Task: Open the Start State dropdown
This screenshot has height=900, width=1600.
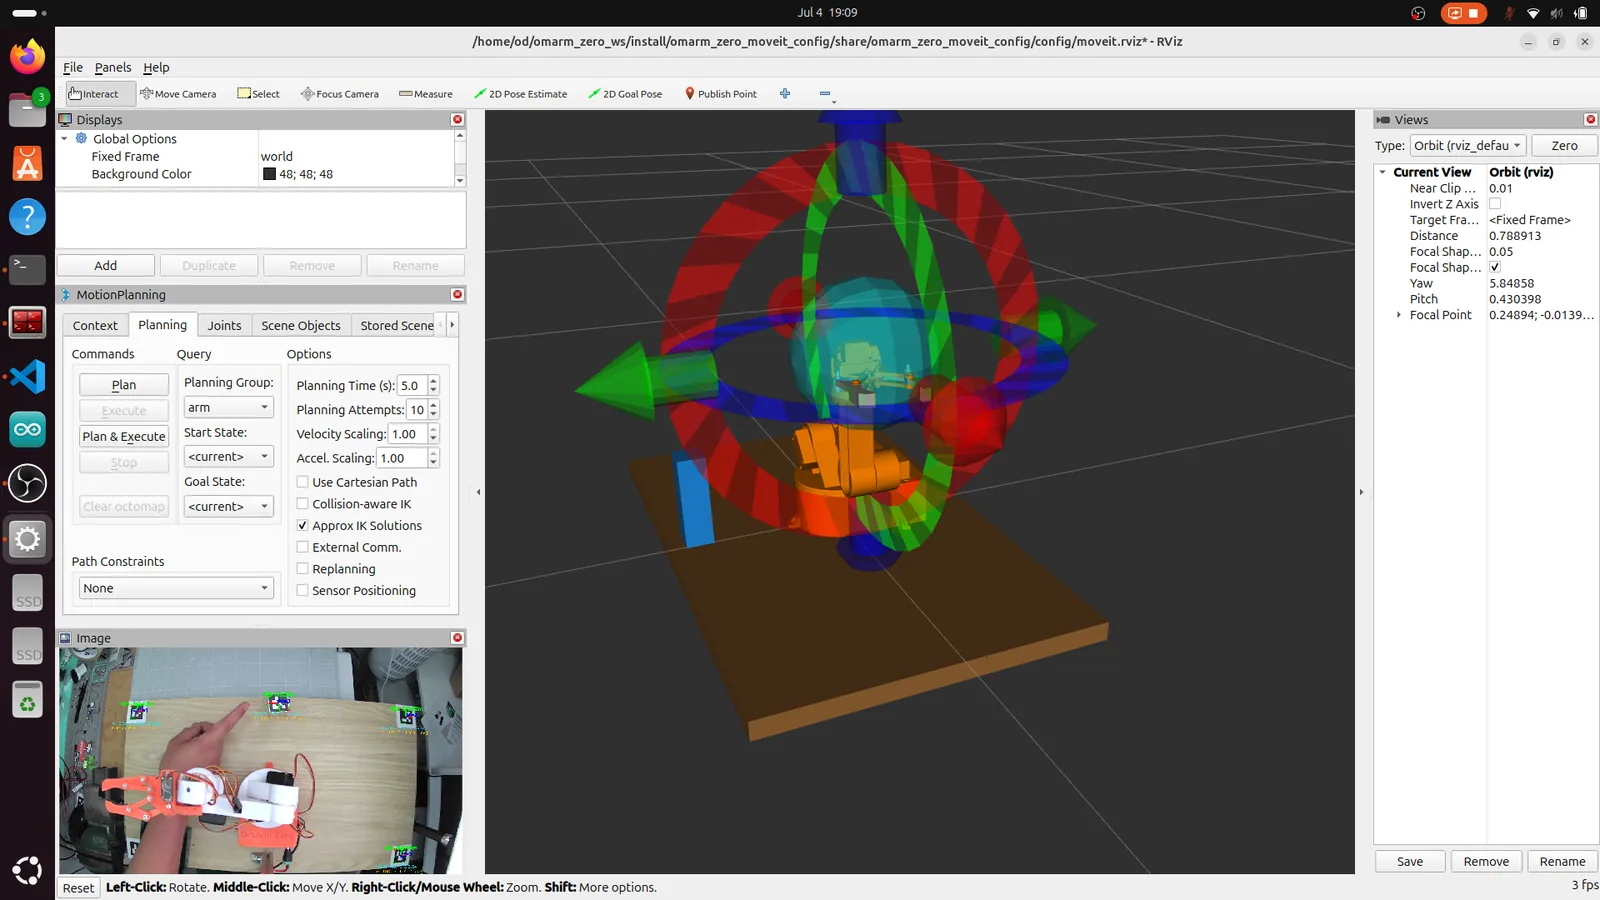Action: [228, 456]
